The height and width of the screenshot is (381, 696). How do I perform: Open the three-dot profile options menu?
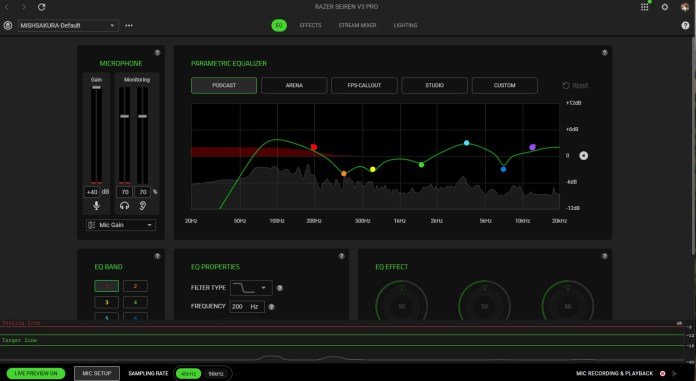pos(129,25)
